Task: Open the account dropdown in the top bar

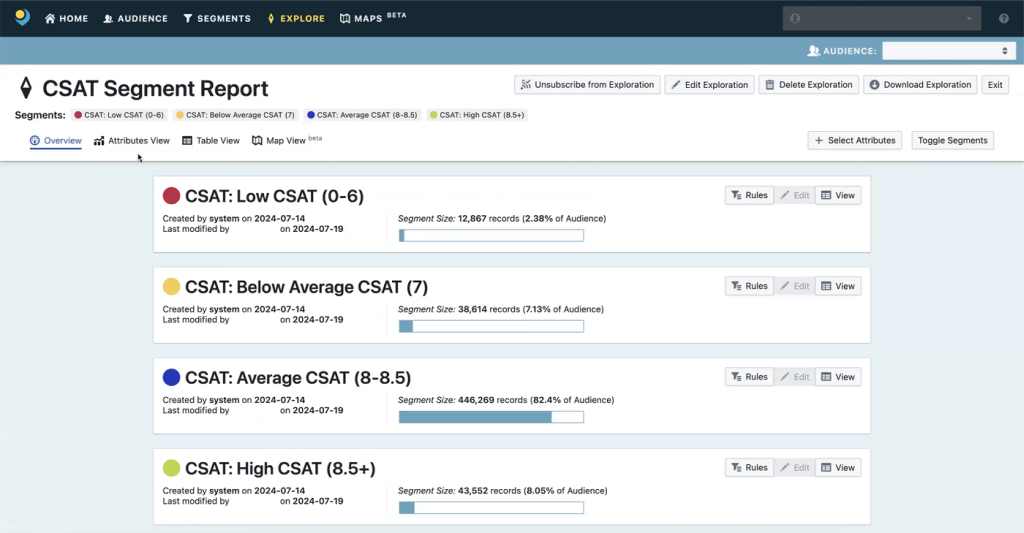Action: pyautogui.click(x=881, y=18)
